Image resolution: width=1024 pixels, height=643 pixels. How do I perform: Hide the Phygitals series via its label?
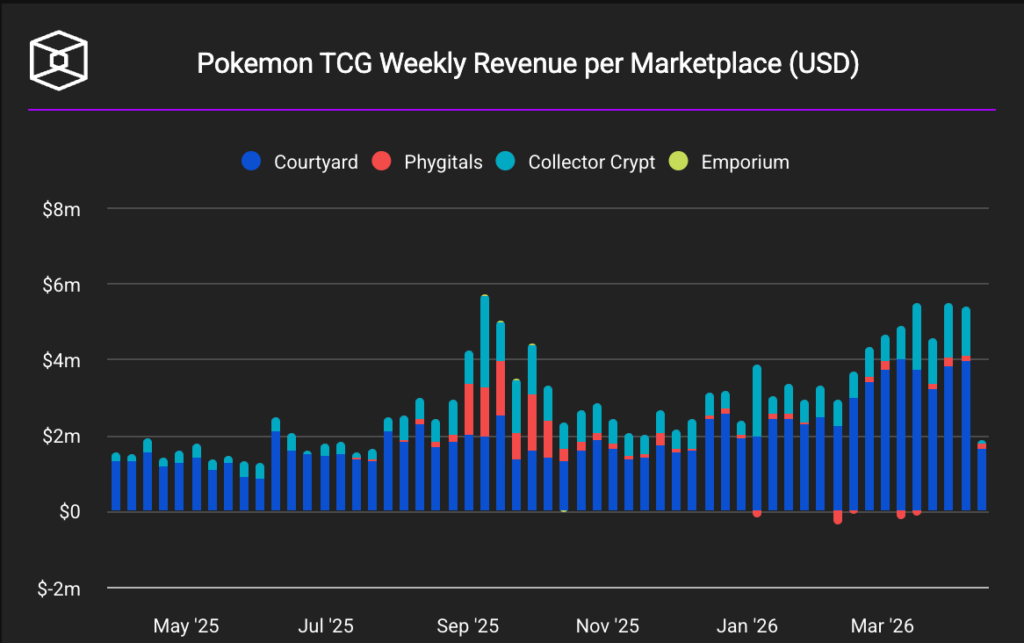point(443,162)
